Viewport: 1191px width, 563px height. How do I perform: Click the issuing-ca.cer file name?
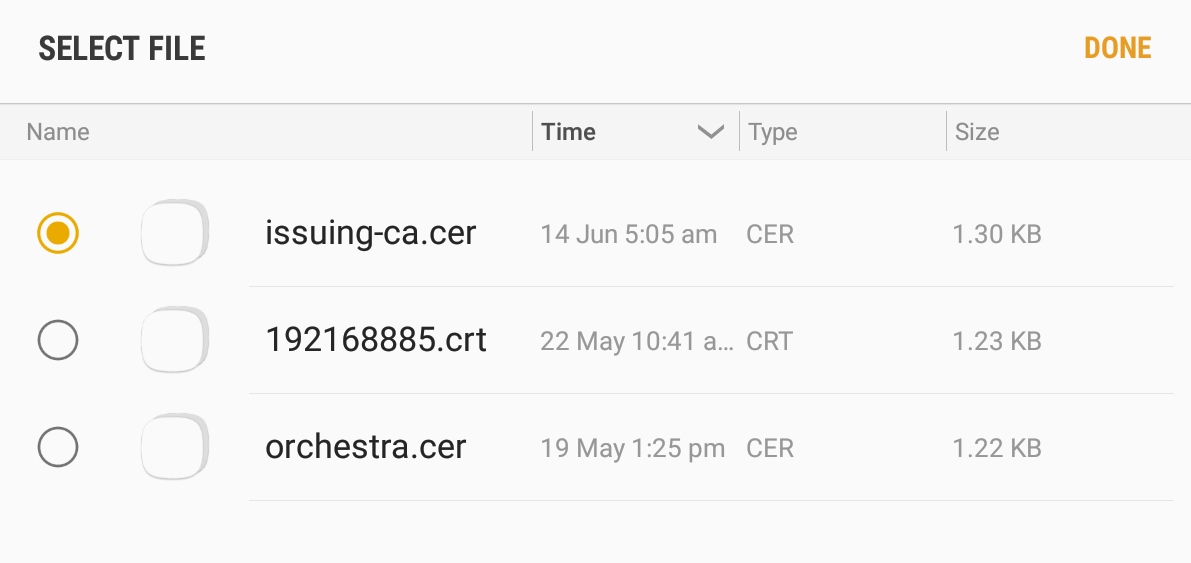pyautogui.click(x=370, y=233)
